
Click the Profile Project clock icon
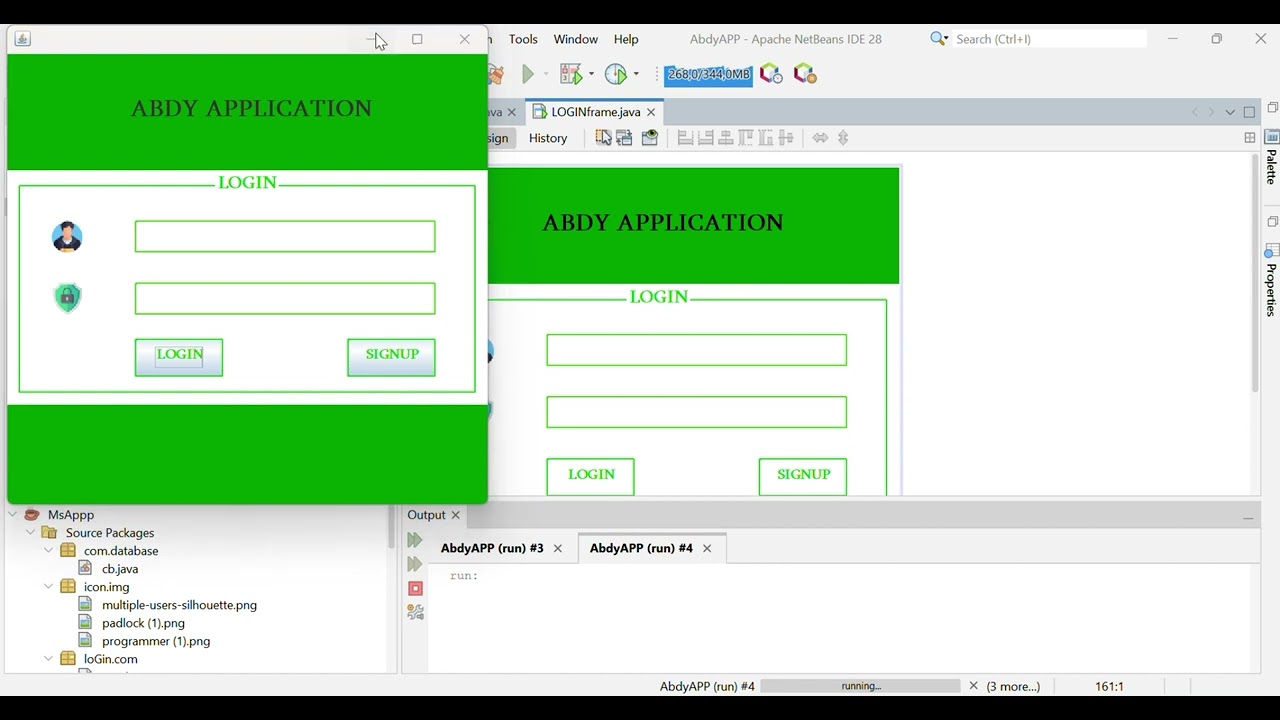(x=616, y=74)
